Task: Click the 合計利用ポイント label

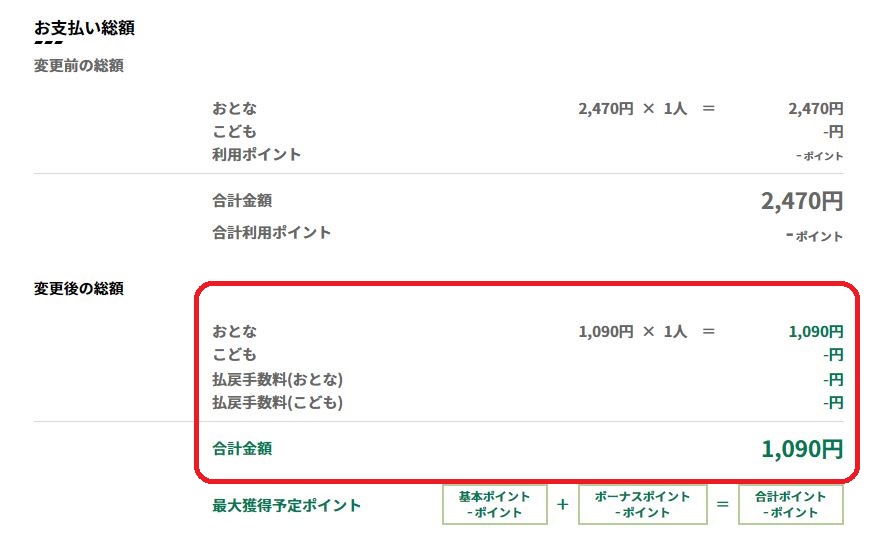Action: 271,232
